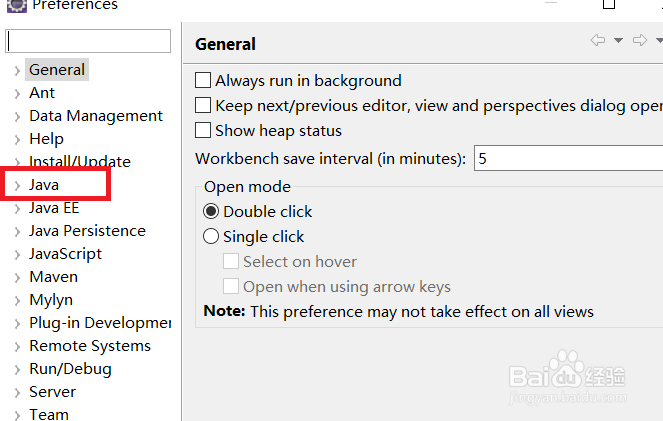Screen dimensions: 663x421
Task: Expand the Run/Debug category arrow
Action: tap(18, 369)
